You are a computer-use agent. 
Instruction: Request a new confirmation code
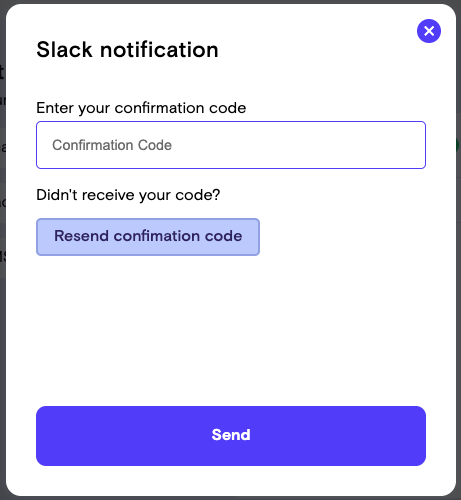coord(148,237)
